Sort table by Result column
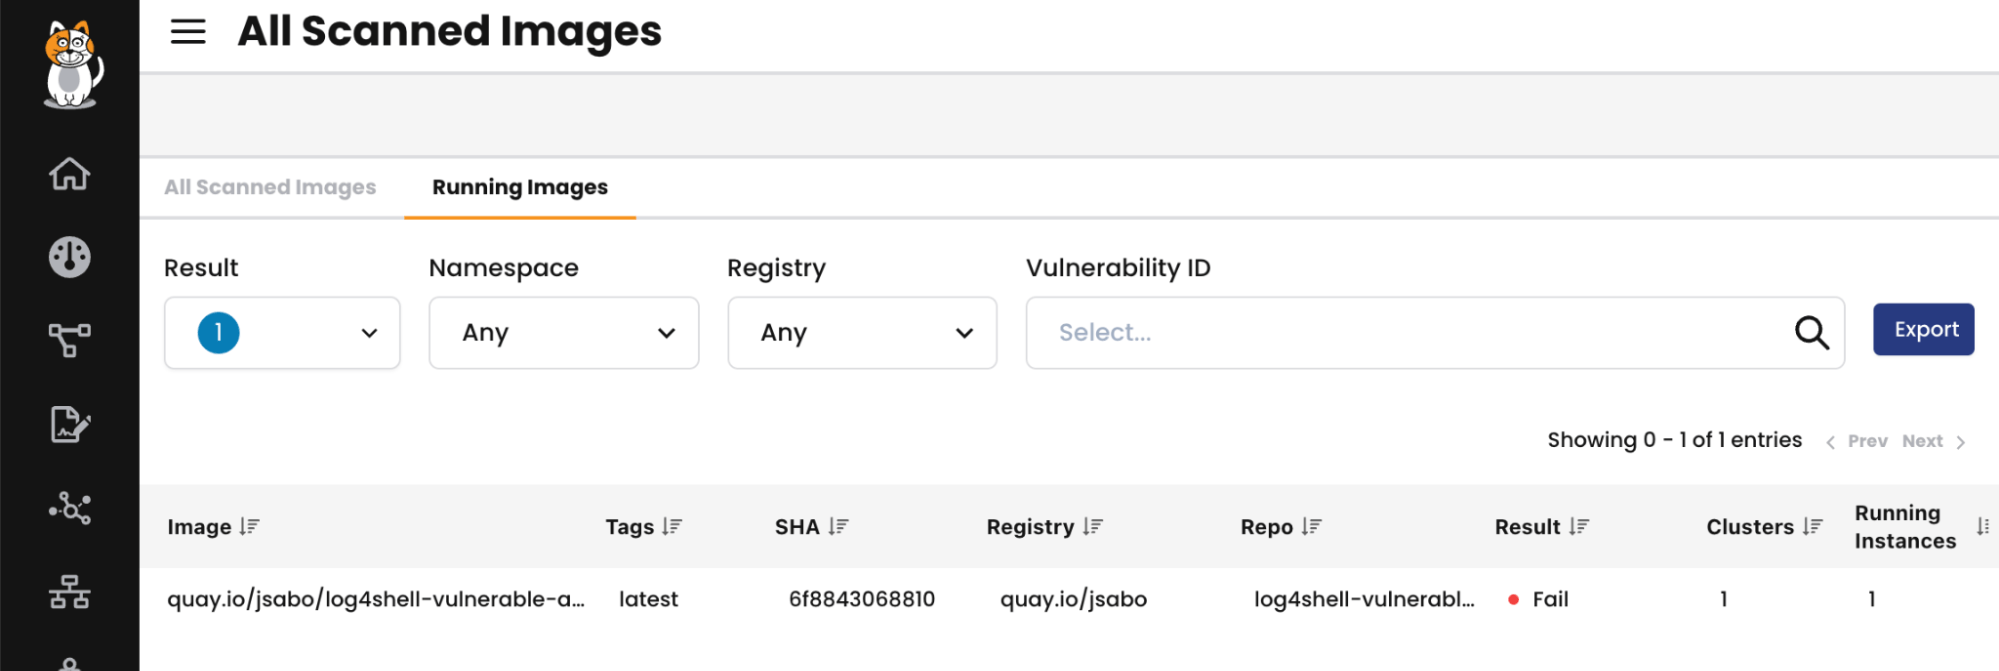Image resolution: width=1999 pixels, height=671 pixels. (1579, 526)
